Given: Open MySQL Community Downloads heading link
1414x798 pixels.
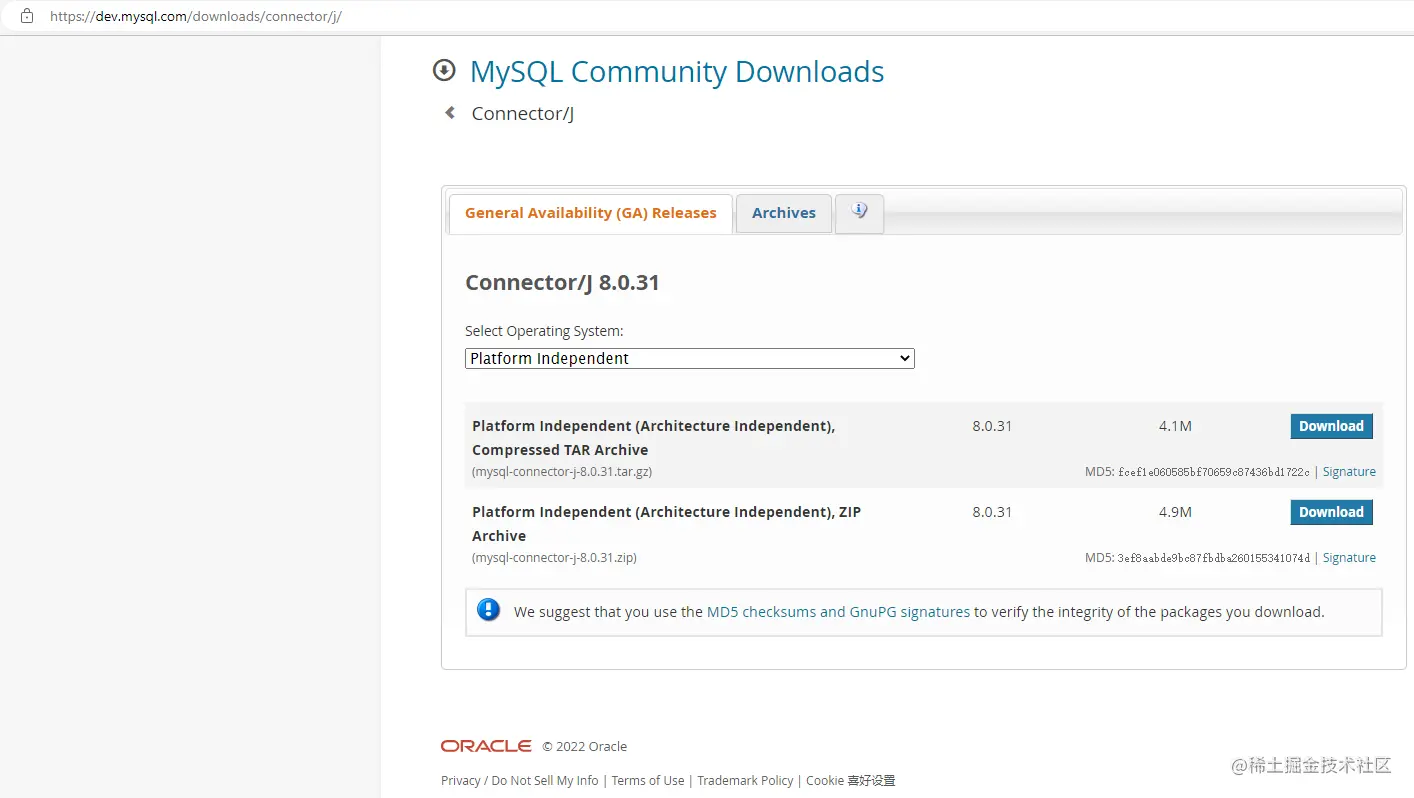Looking at the screenshot, I should coord(677,72).
